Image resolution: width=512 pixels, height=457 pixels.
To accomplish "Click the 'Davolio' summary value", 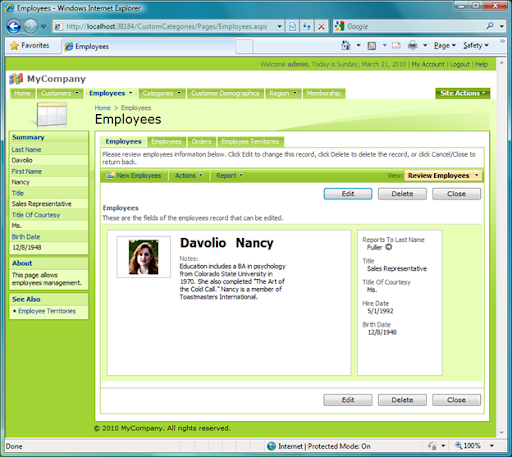I will (22, 160).
